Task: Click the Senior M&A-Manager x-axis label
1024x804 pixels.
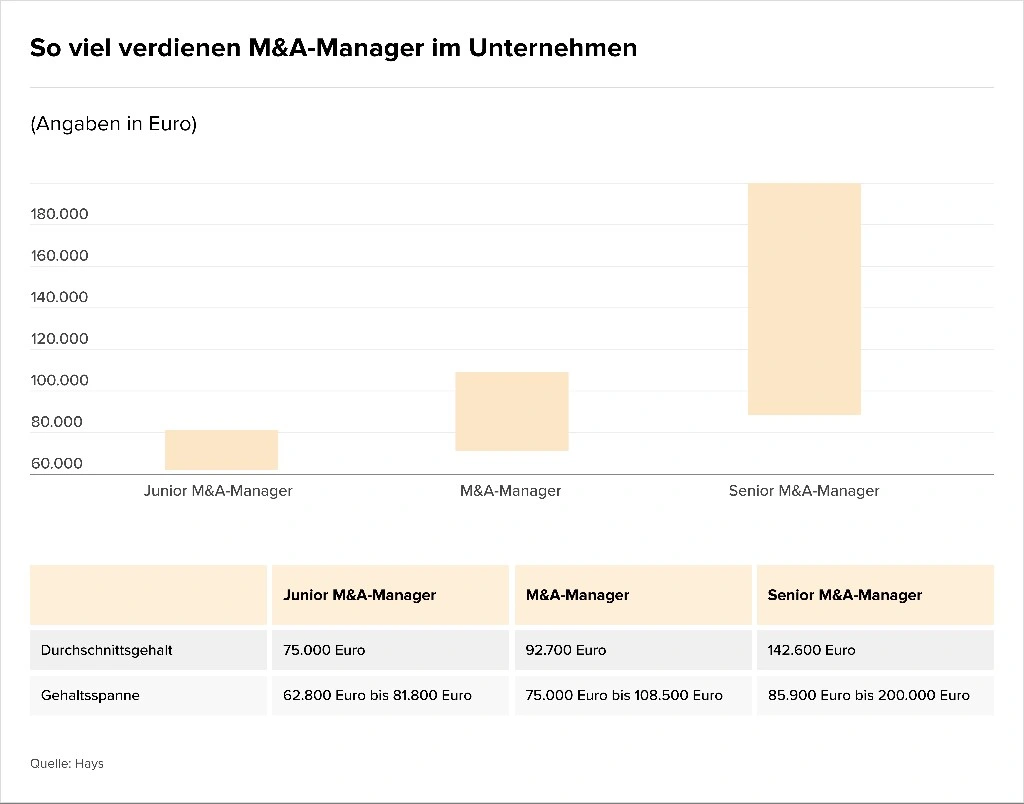Action: click(804, 491)
